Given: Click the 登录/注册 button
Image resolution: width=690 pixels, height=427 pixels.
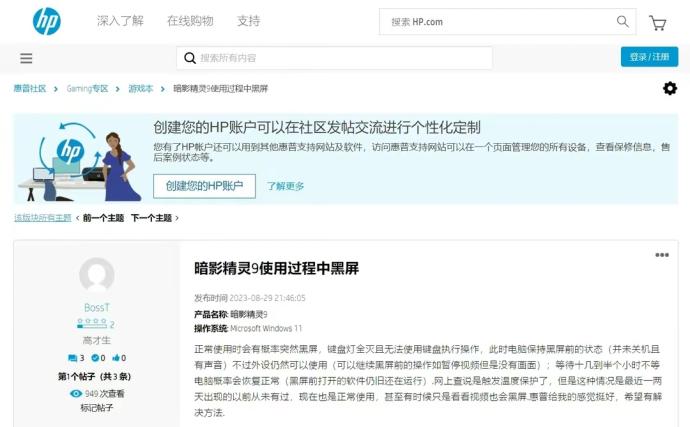Looking at the screenshot, I should [649, 57].
